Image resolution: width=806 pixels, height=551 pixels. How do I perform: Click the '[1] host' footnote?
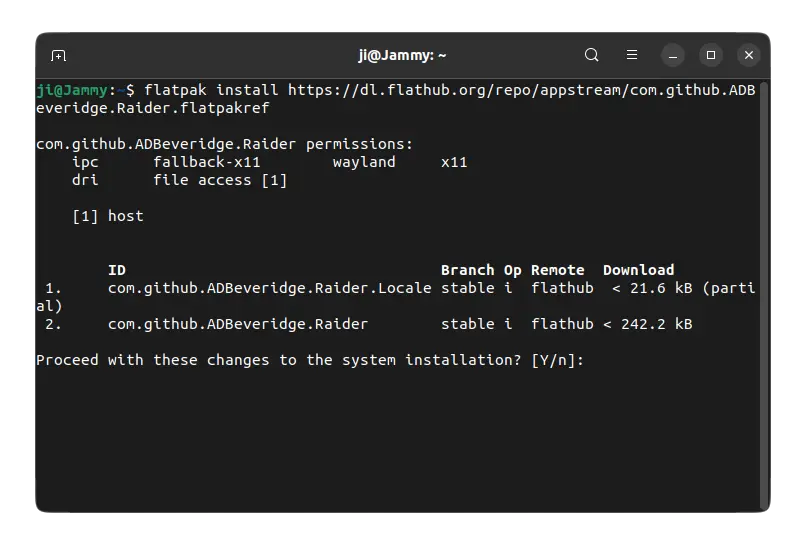[108, 216]
